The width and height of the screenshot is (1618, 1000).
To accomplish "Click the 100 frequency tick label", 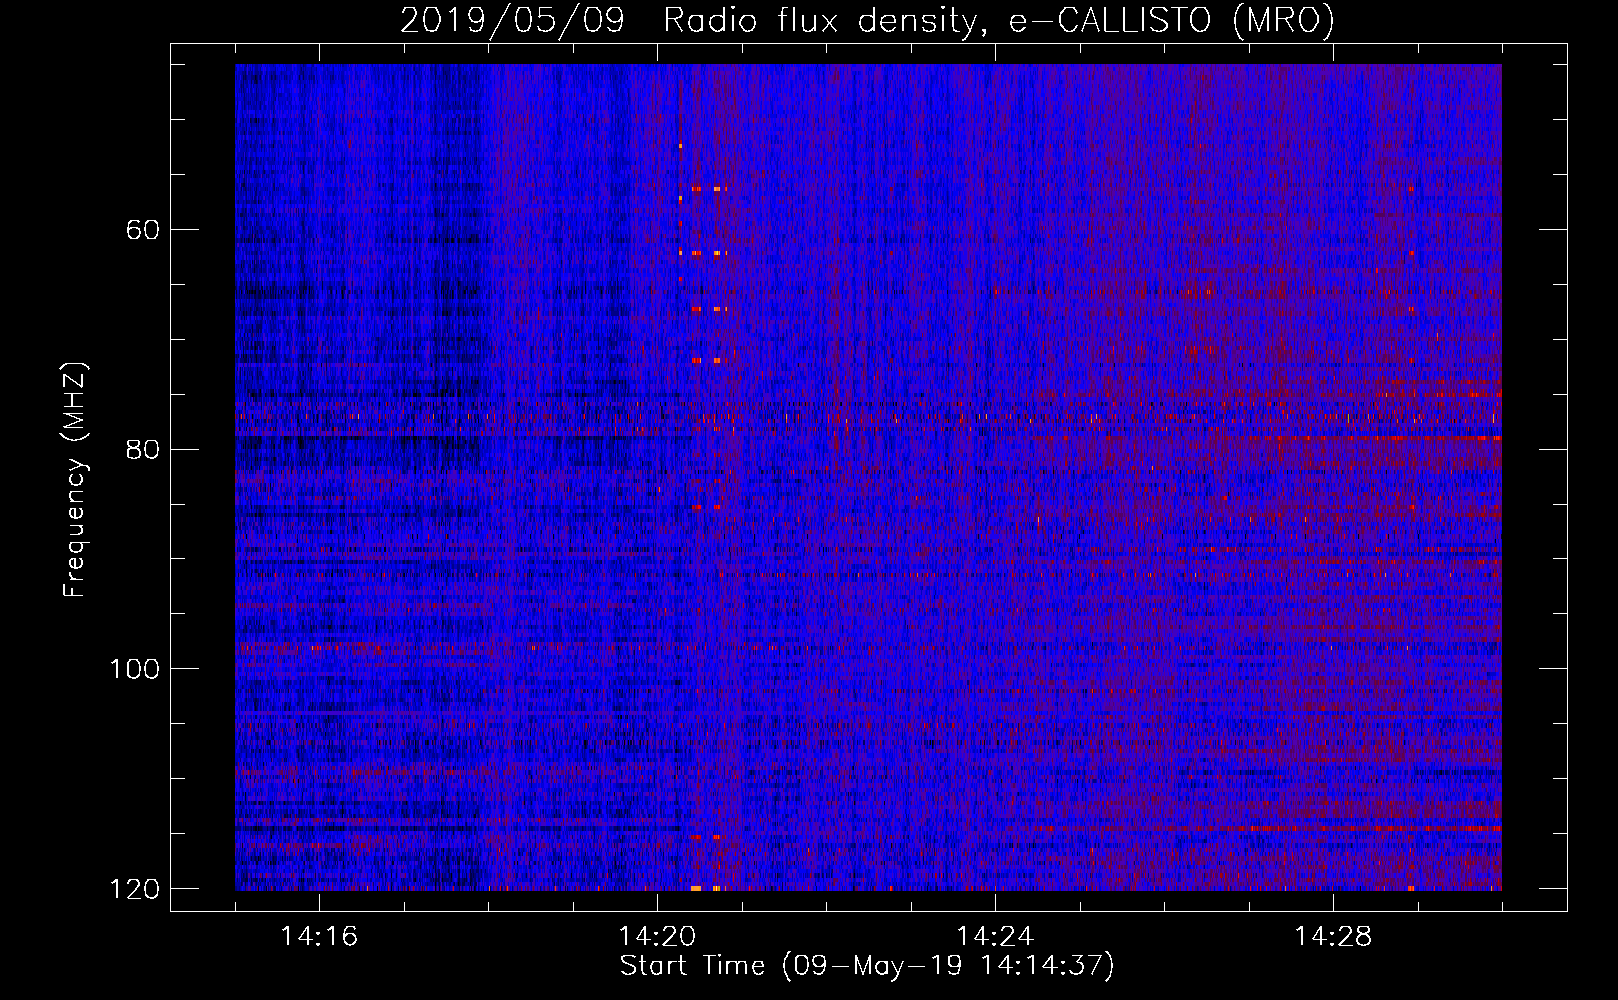I will pyautogui.click(x=134, y=669).
